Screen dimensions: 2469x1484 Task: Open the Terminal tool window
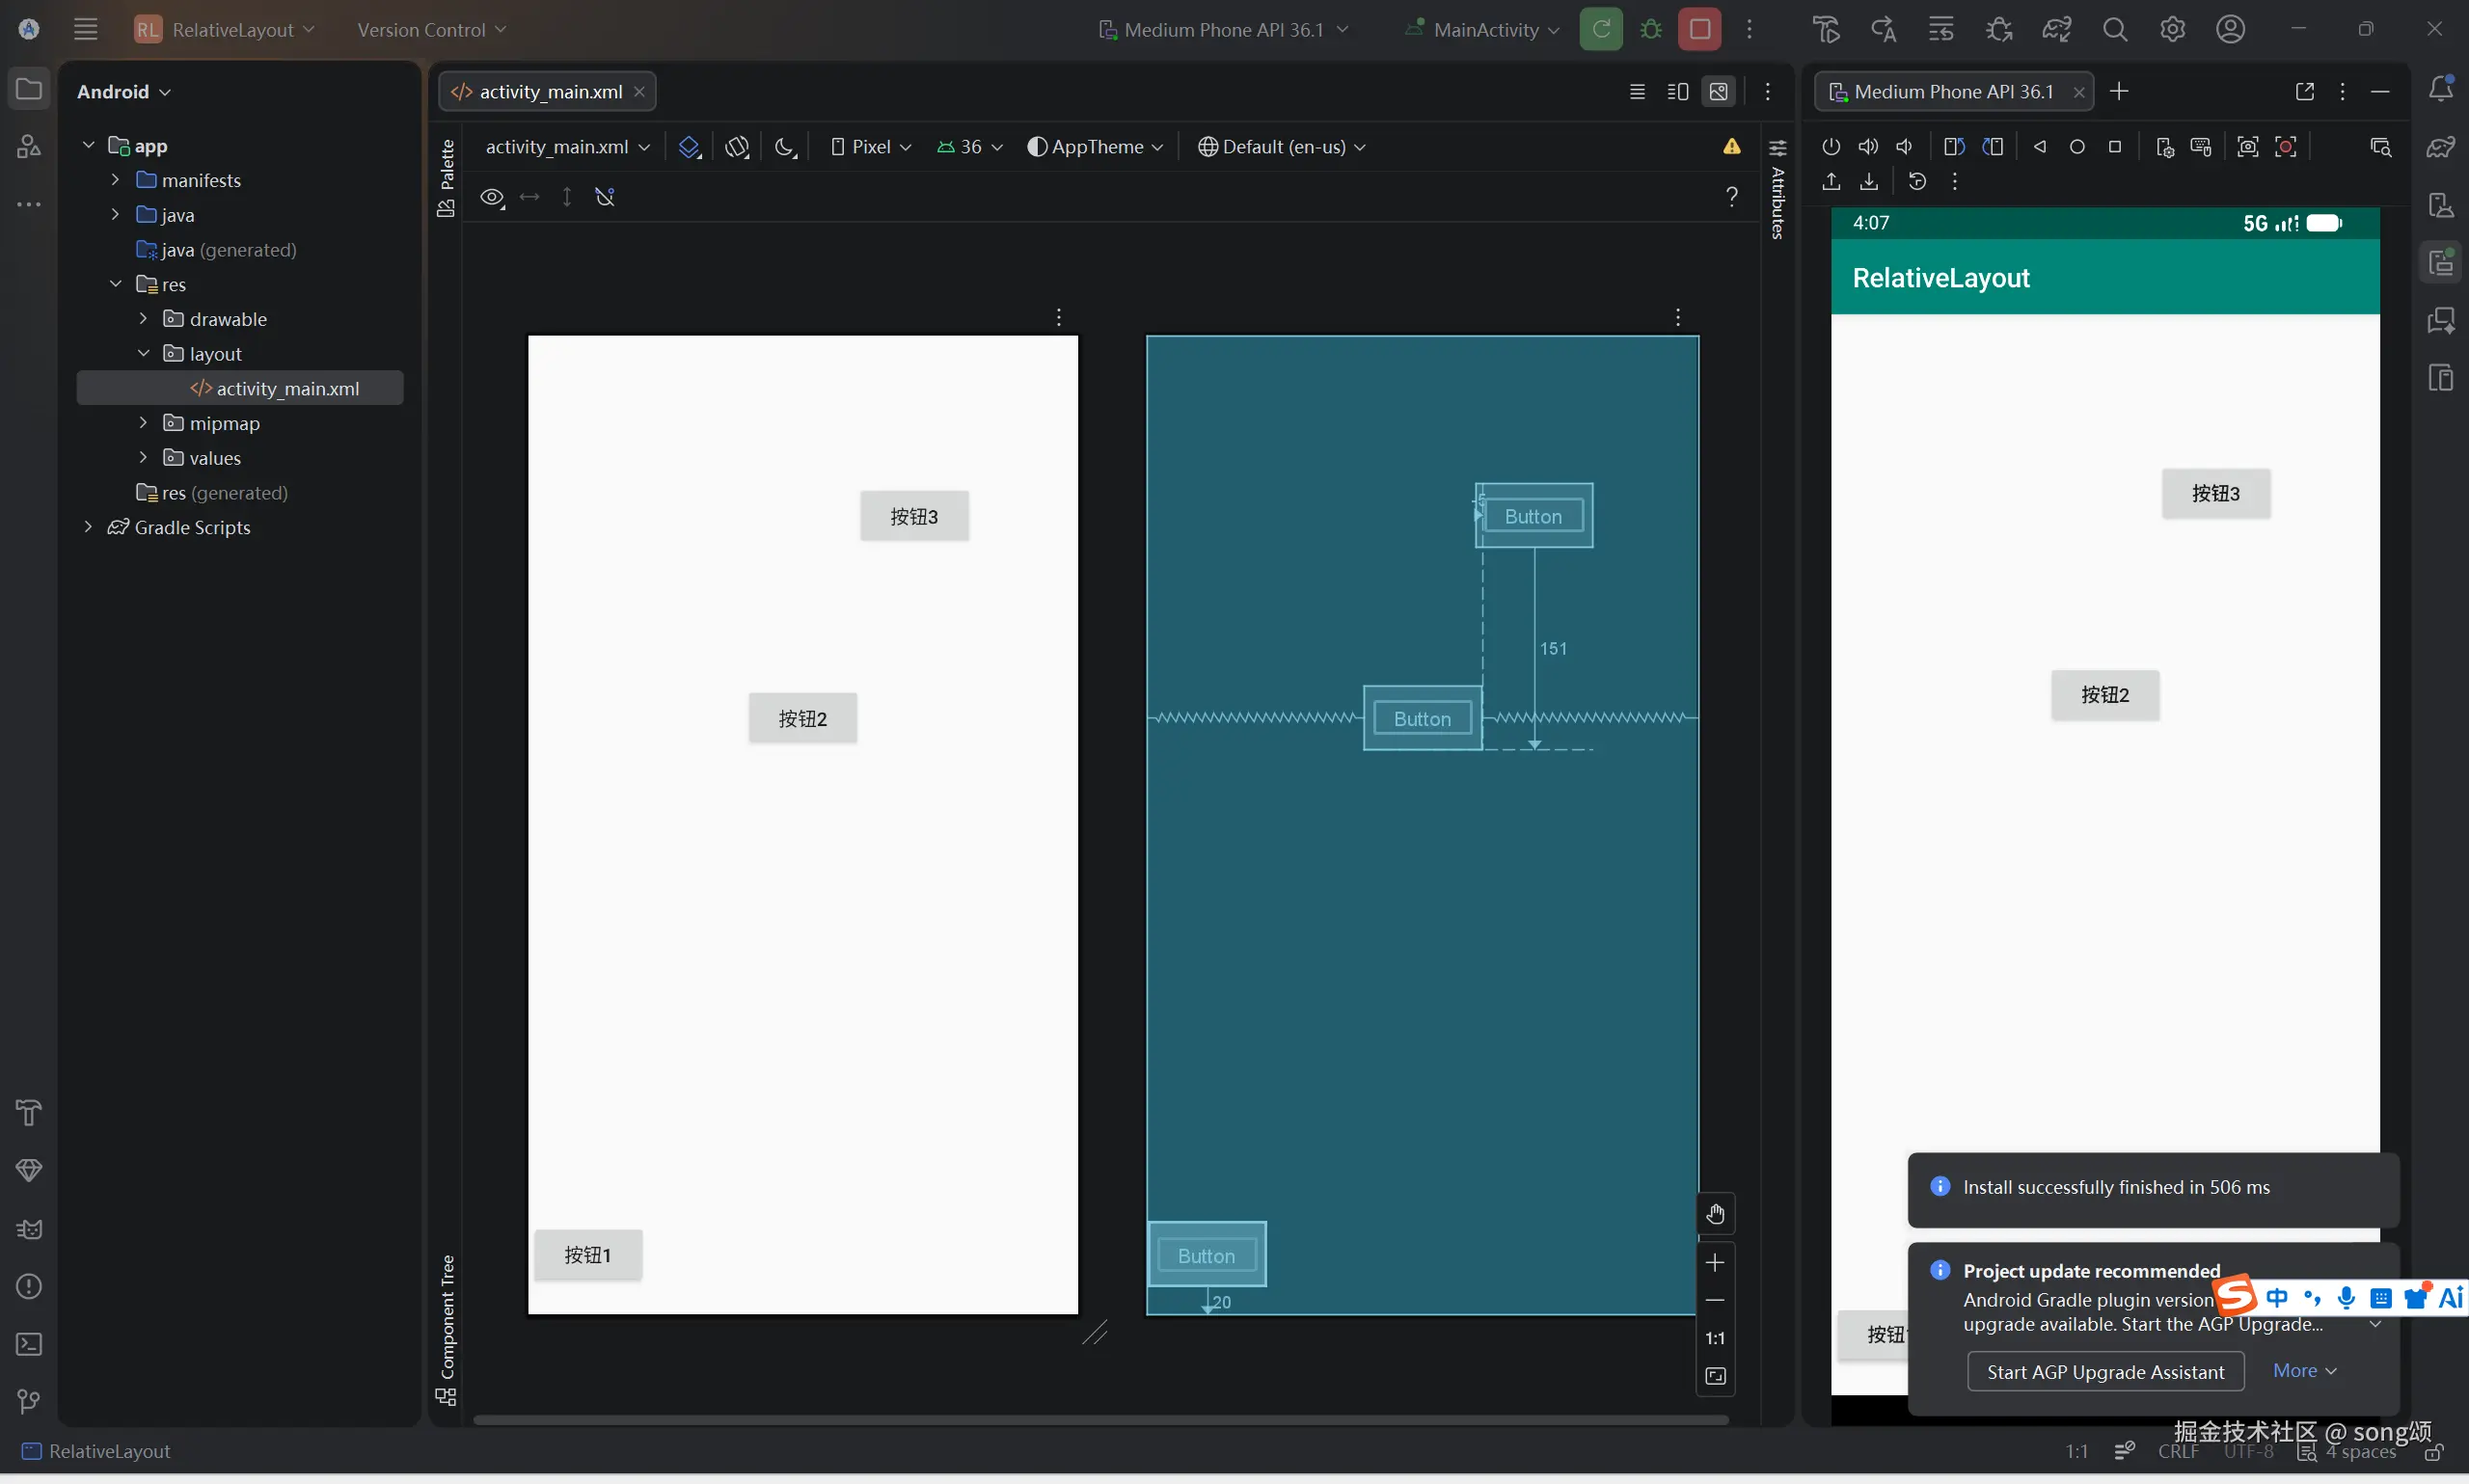click(29, 1344)
